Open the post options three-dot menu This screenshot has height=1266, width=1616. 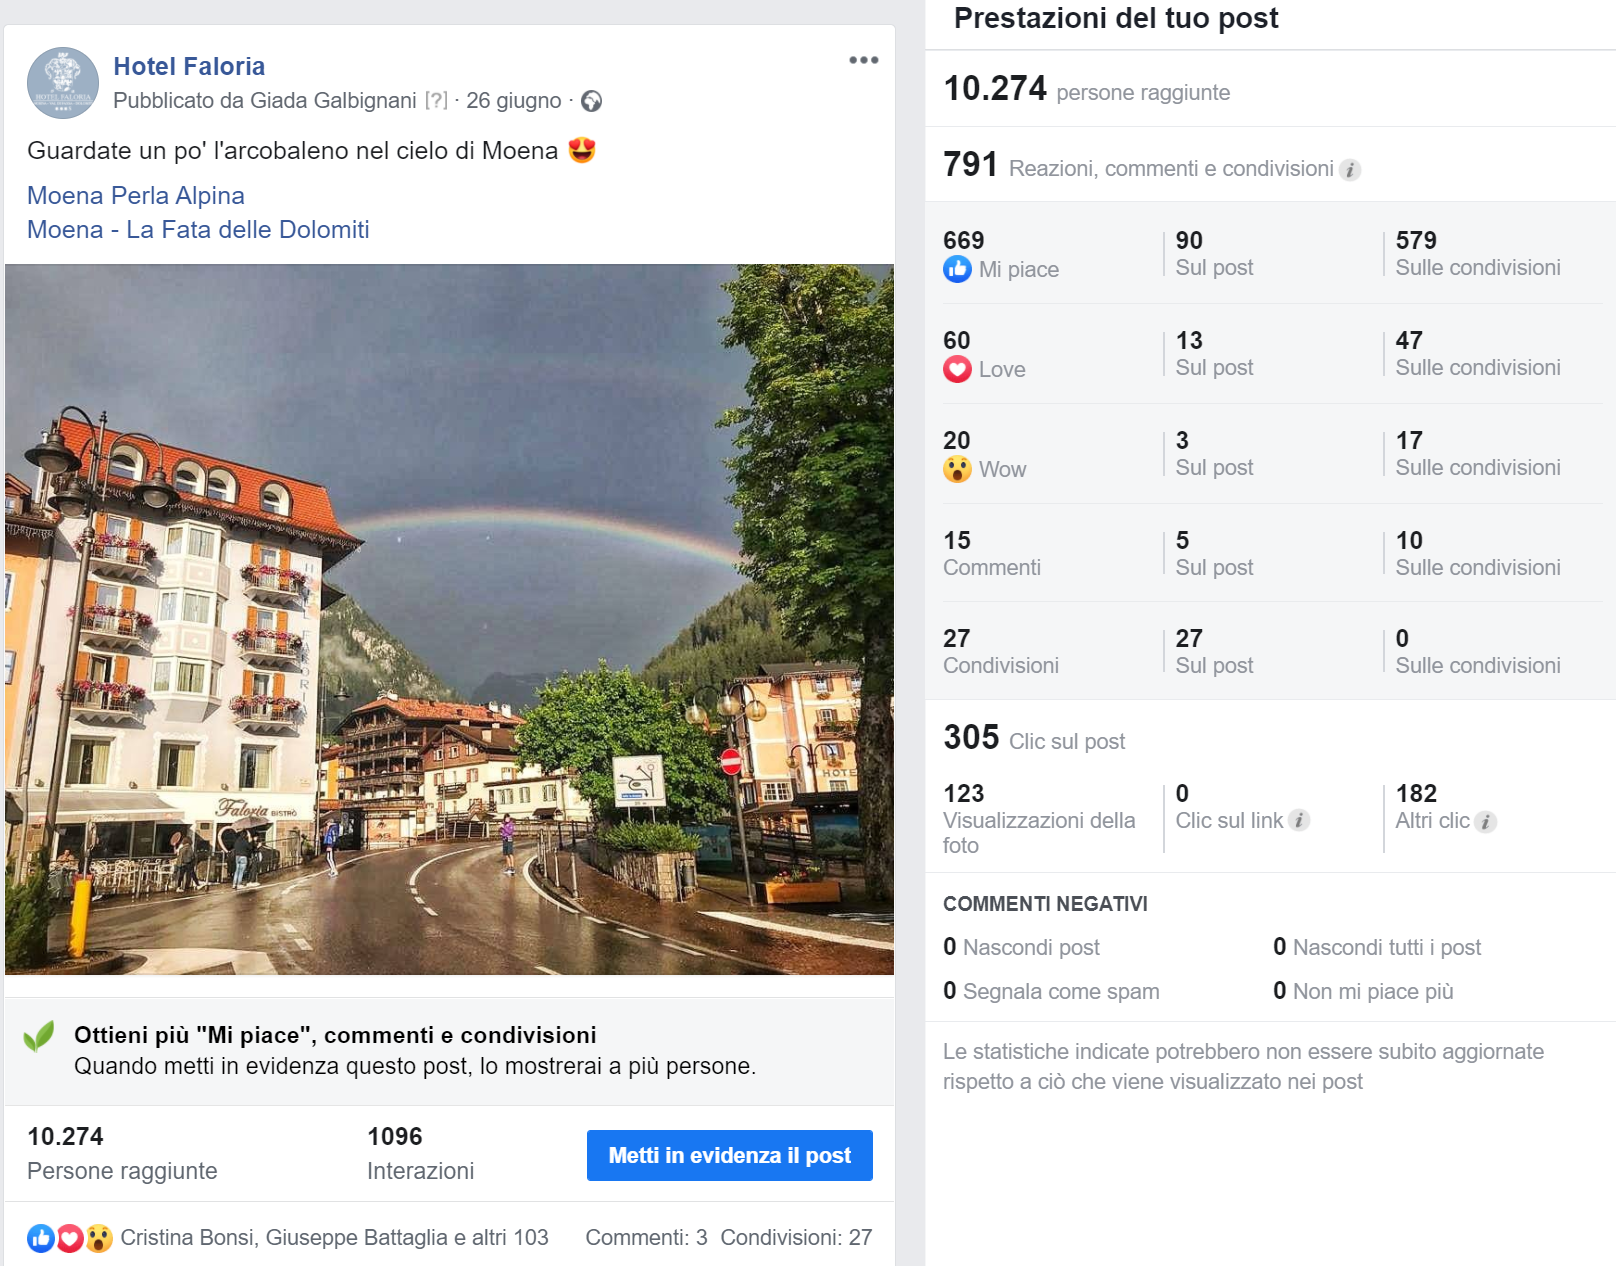[863, 60]
